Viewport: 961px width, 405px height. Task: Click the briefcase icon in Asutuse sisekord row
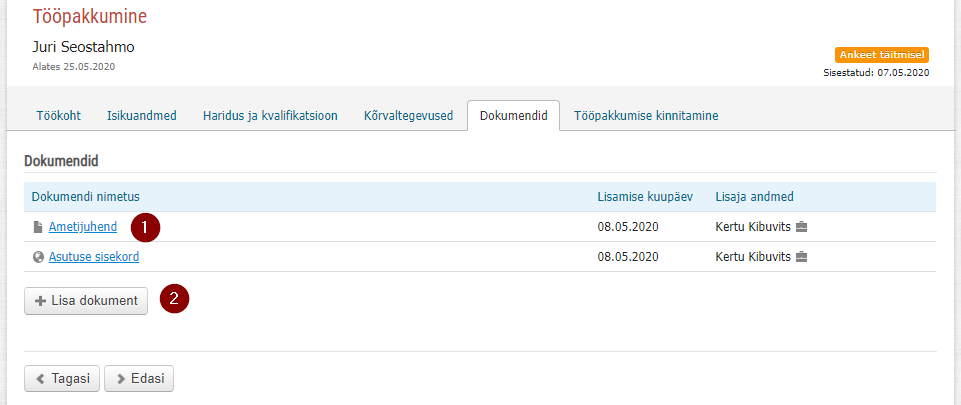801,257
